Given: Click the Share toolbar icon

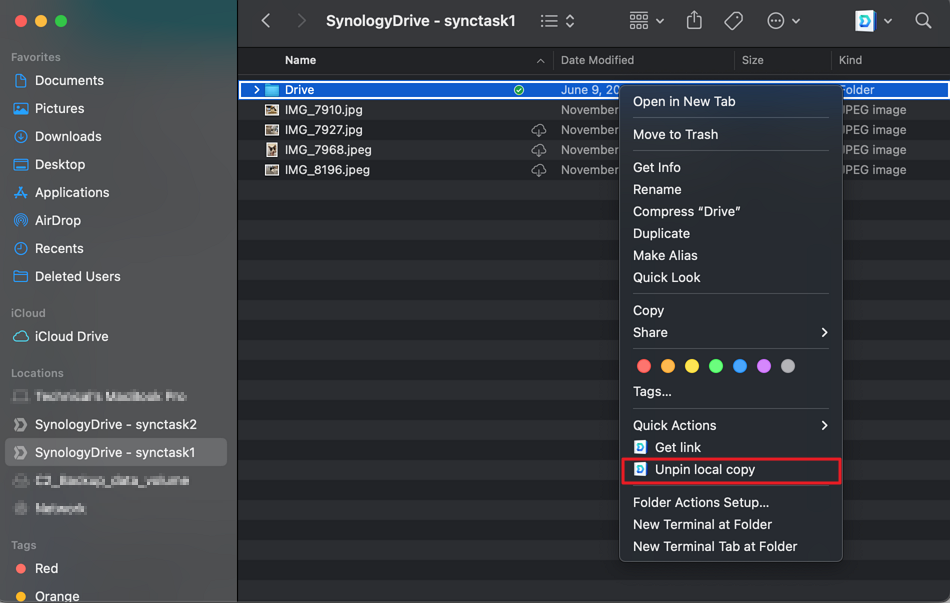Looking at the screenshot, I should [x=694, y=21].
